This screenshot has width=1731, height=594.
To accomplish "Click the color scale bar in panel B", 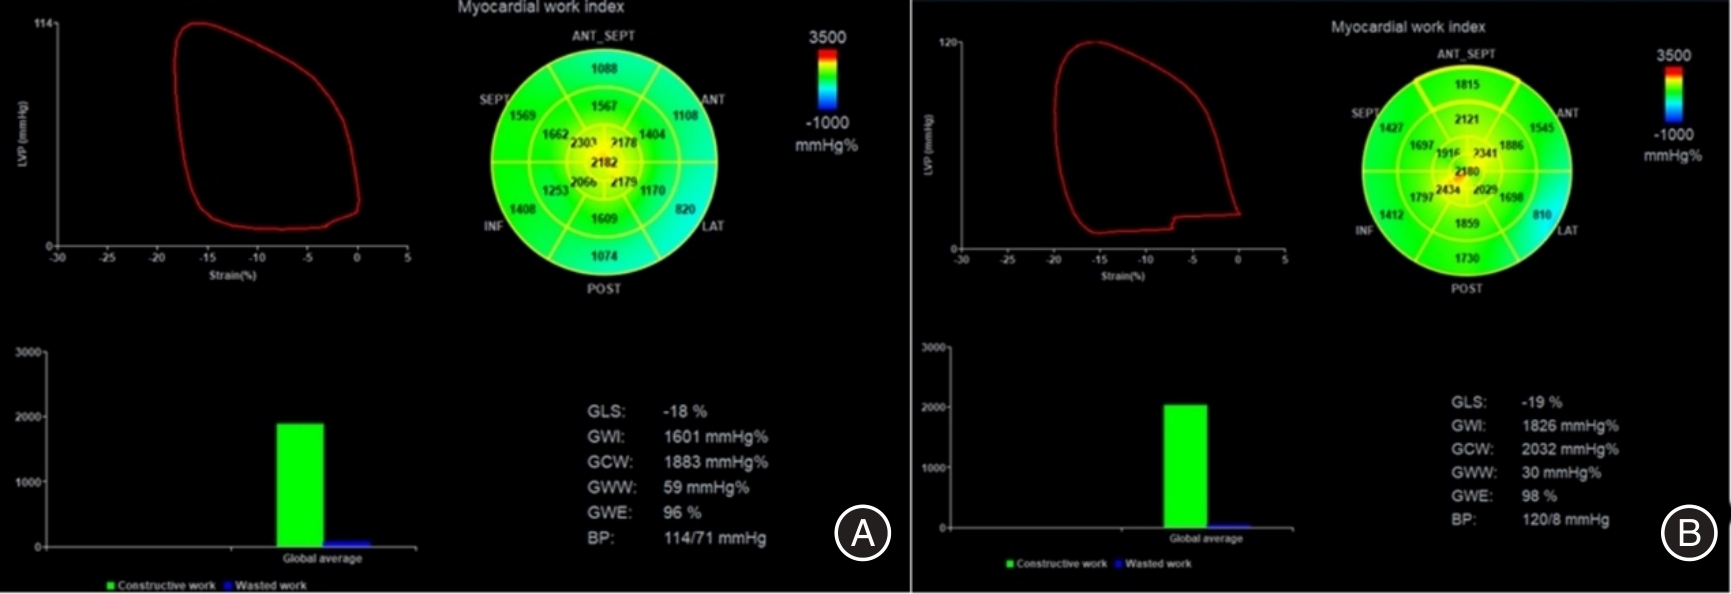I will coord(1672,94).
